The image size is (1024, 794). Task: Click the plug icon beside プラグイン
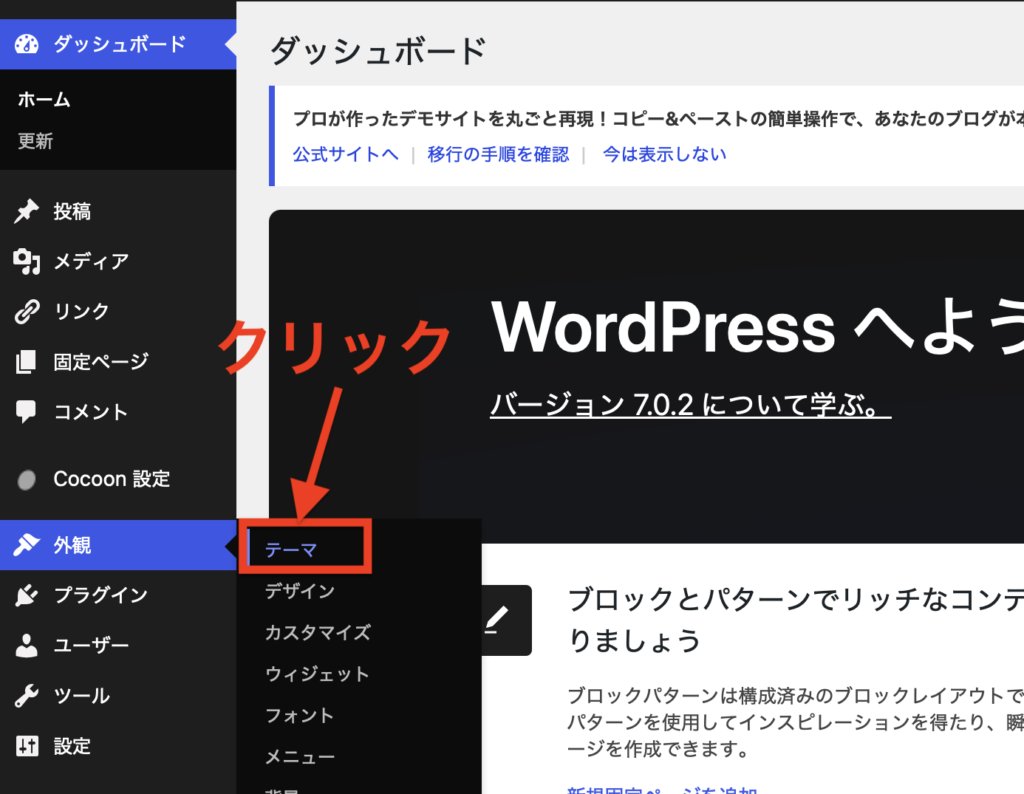pos(26,595)
